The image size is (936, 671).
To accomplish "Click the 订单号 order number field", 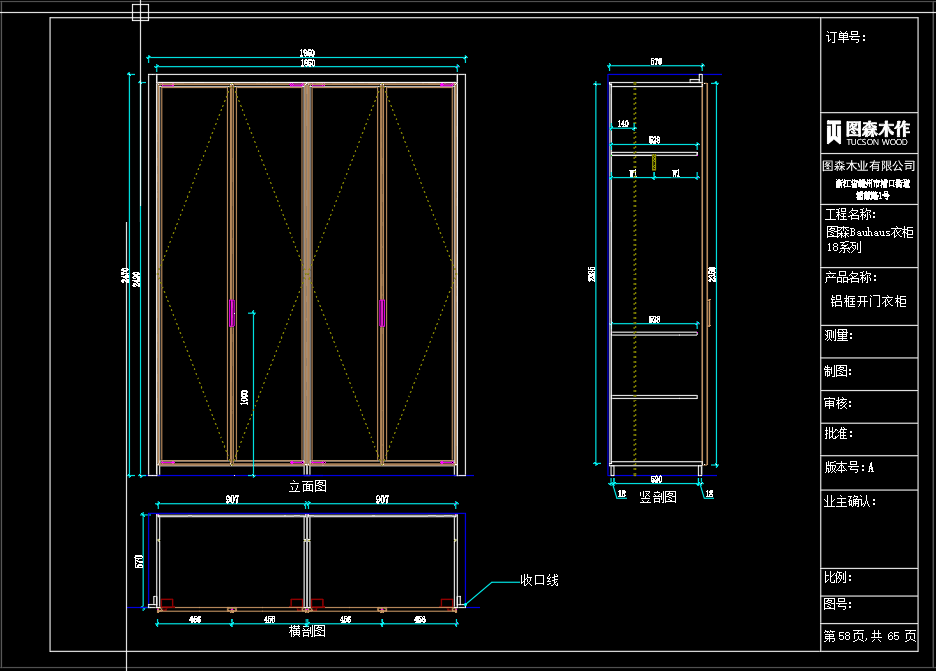I will (x=846, y=38).
